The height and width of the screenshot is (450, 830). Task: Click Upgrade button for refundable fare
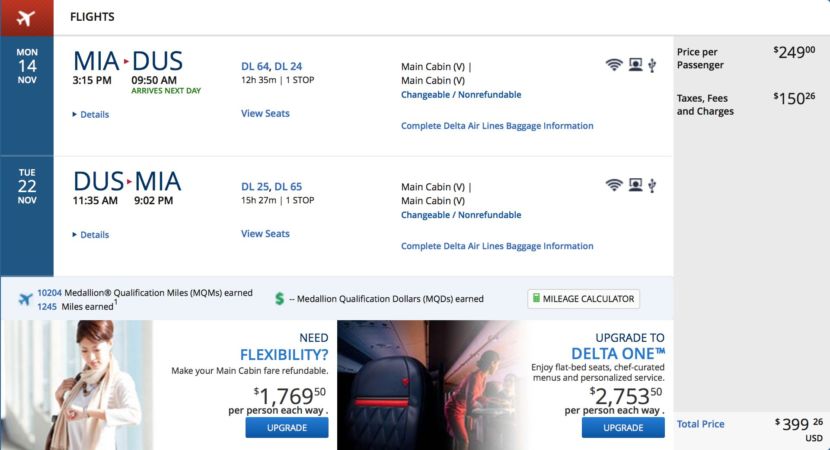(x=287, y=427)
